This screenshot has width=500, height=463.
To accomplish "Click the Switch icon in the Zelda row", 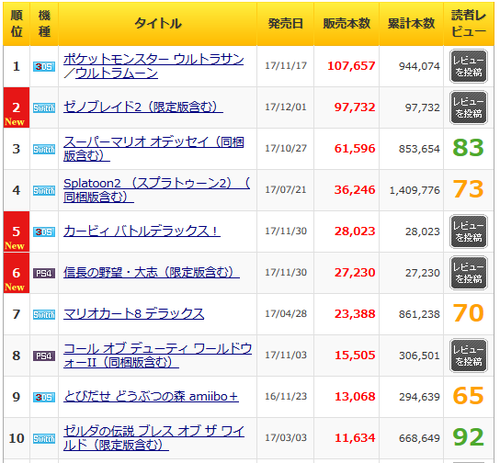I will point(44,439).
